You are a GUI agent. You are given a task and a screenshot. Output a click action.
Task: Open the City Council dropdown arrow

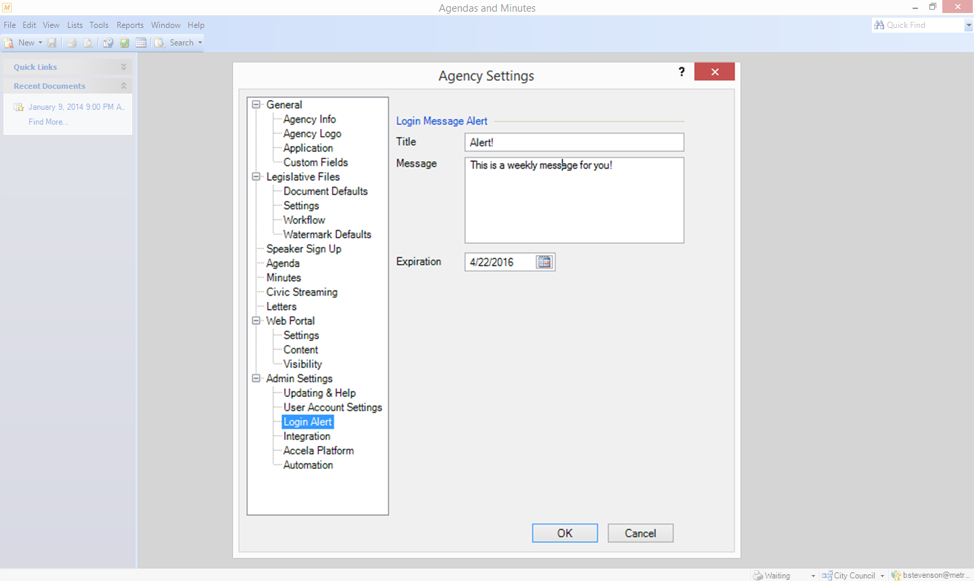click(882, 576)
